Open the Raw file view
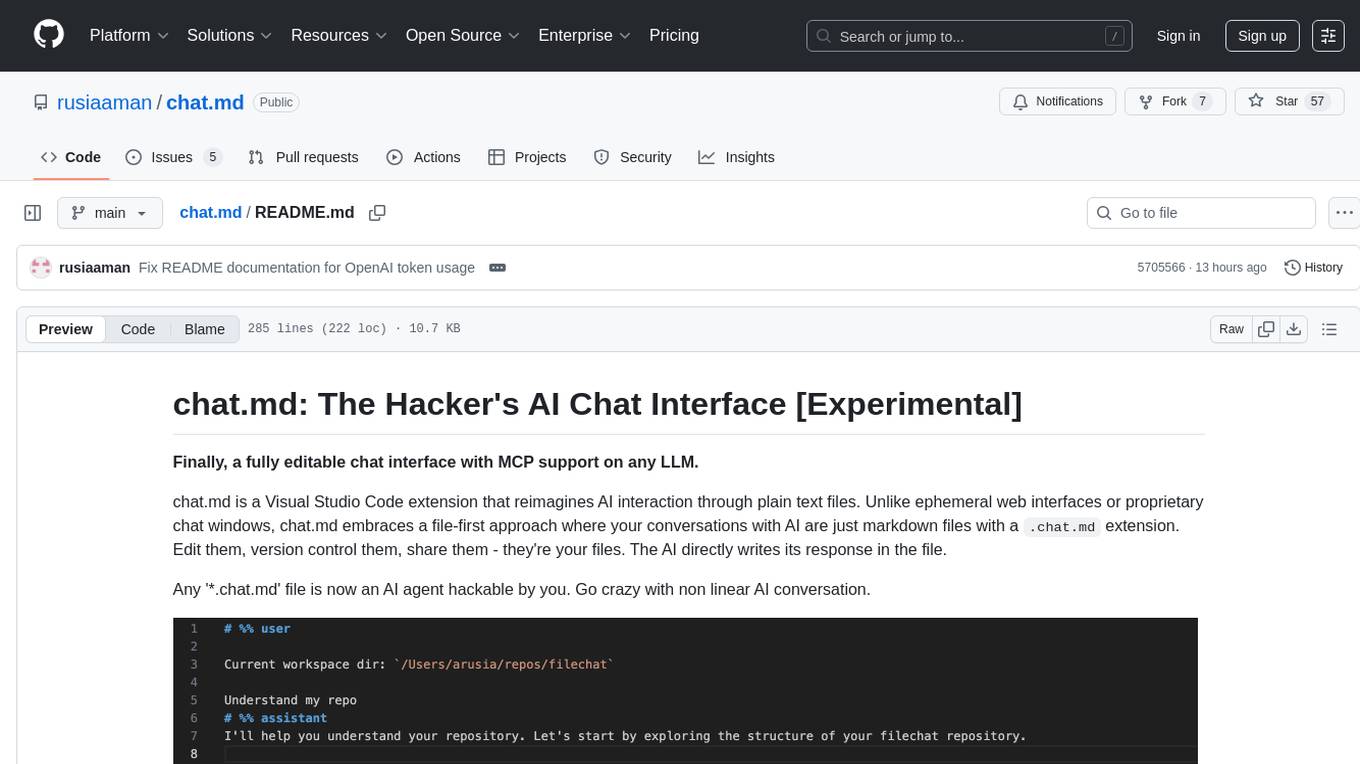The width and height of the screenshot is (1360, 764). click(x=1232, y=329)
